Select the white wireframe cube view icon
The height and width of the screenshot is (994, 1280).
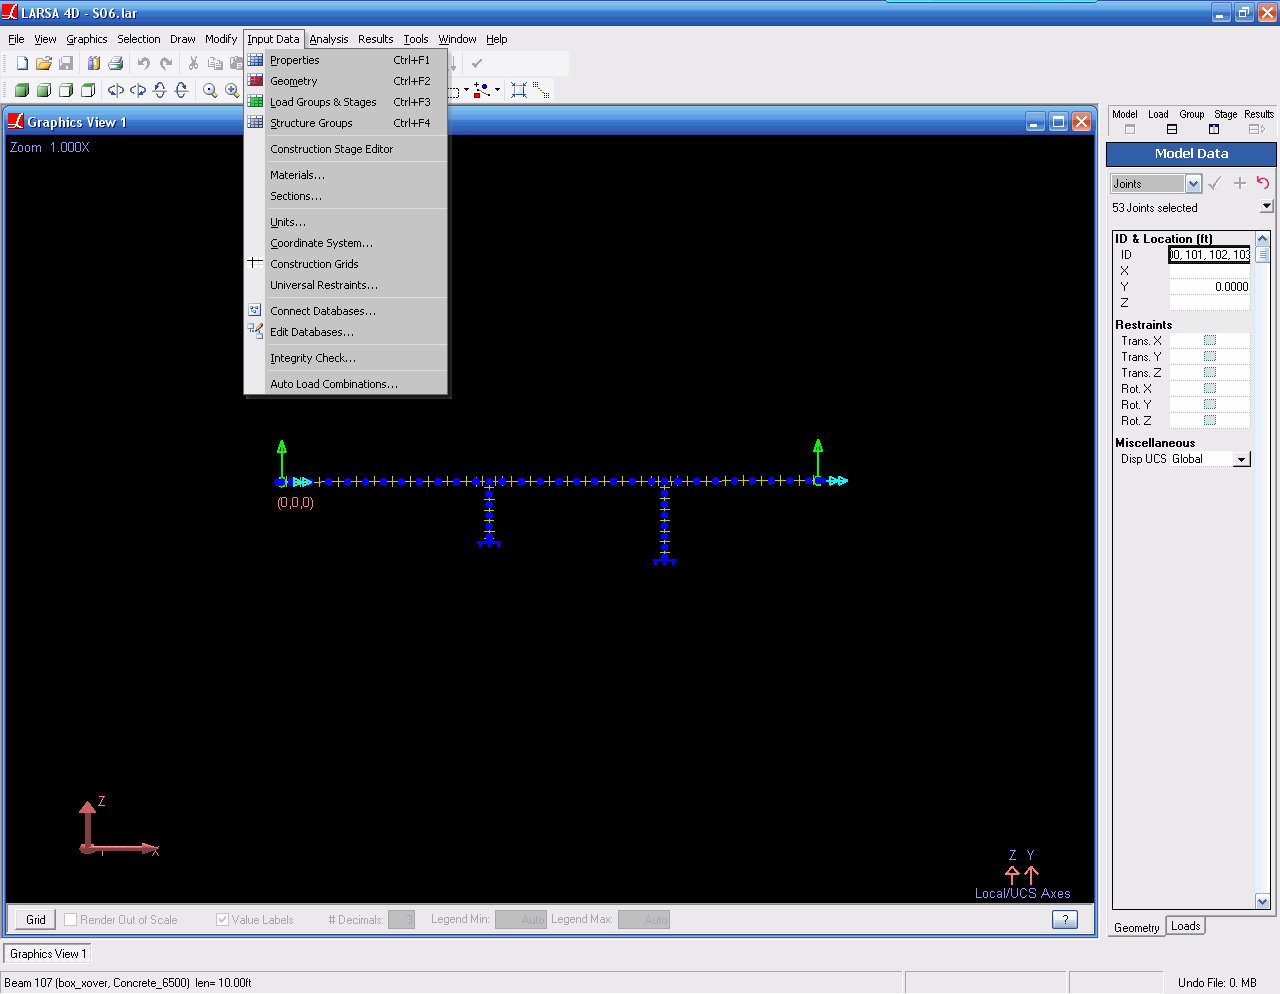pyautogui.click(x=66, y=90)
